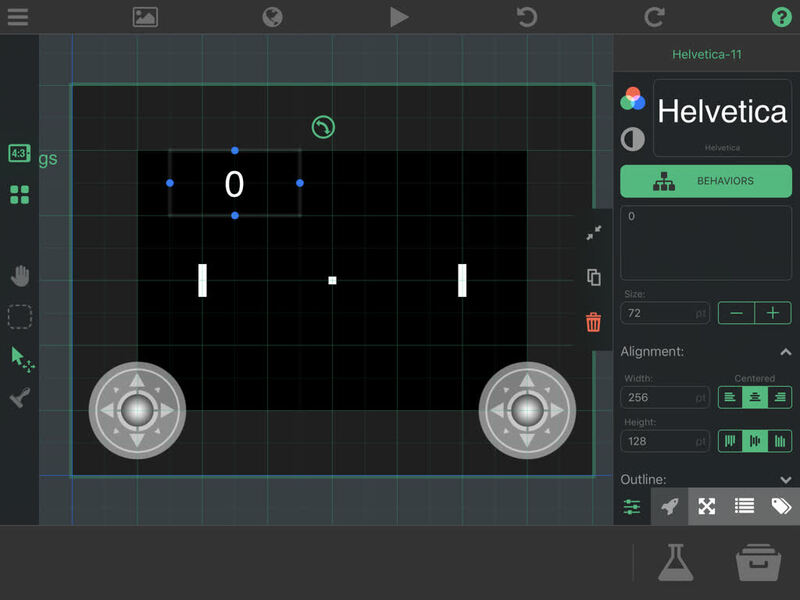Collapse the Alignment section
The width and height of the screenshot is (800, 600).
click(786, 352)
